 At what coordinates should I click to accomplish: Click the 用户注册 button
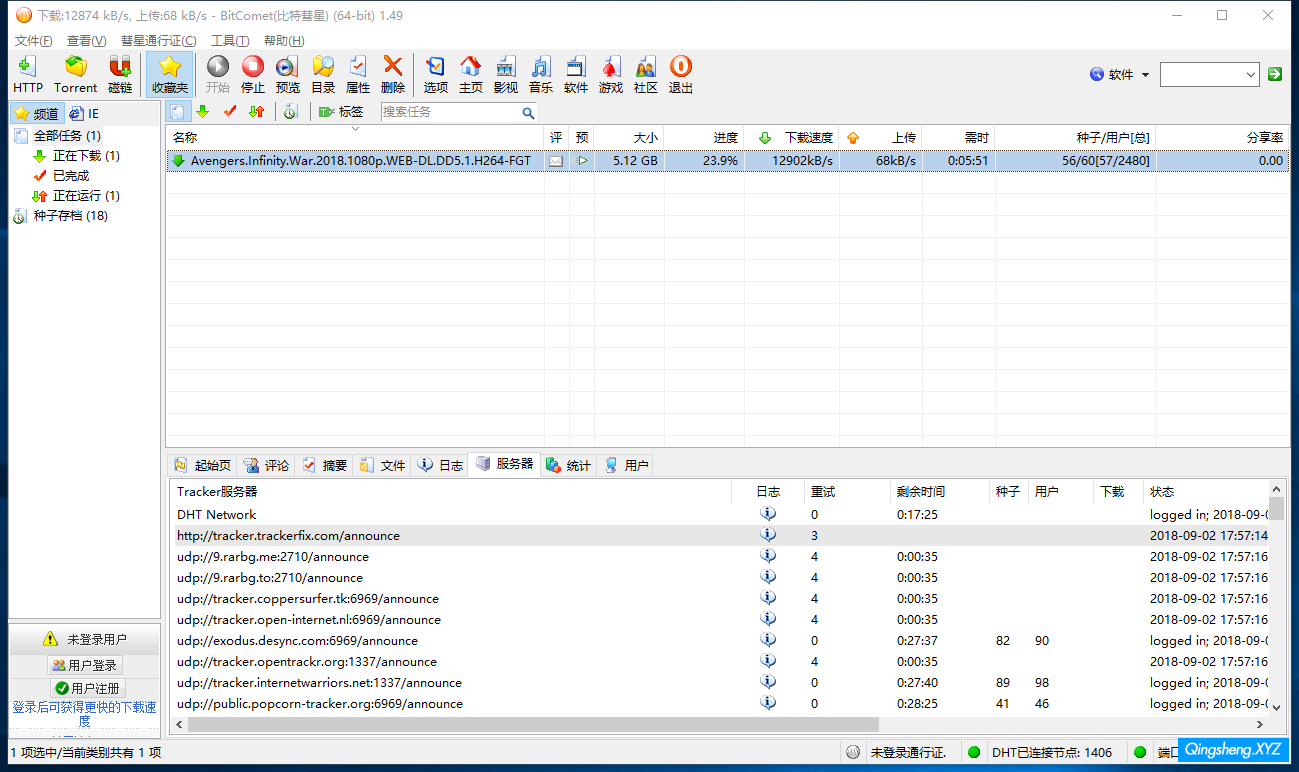[x=87, y=688]
